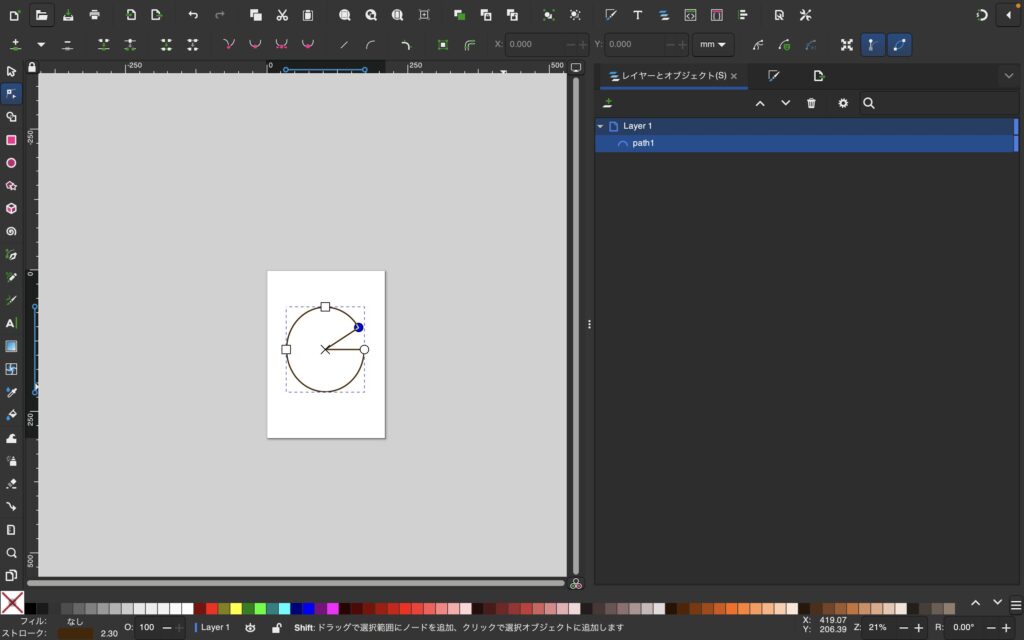The width and height of the screenshot is (1024, 640).
Task: Make selected nodes symmetric
Action: [x=281, y=44]
